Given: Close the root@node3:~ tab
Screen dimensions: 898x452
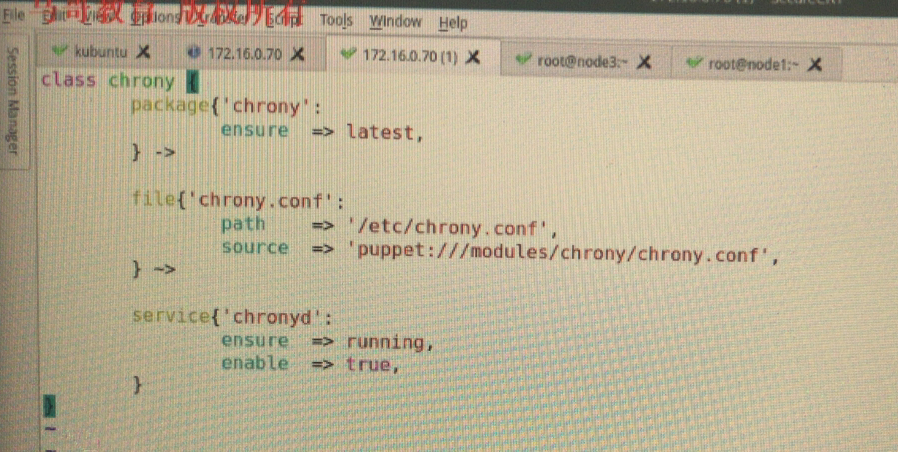Looking at the screenshot, I should point(644,61).
